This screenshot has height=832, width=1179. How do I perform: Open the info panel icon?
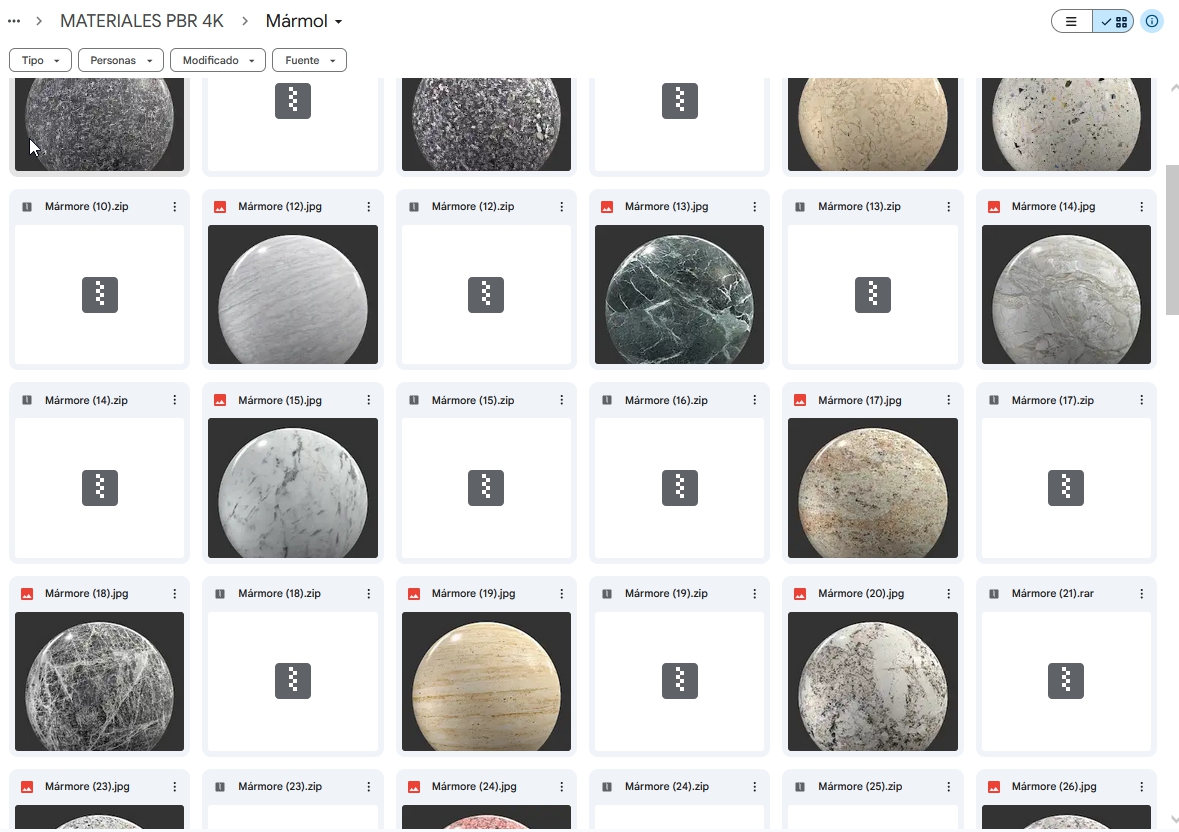coord(1152,21)
